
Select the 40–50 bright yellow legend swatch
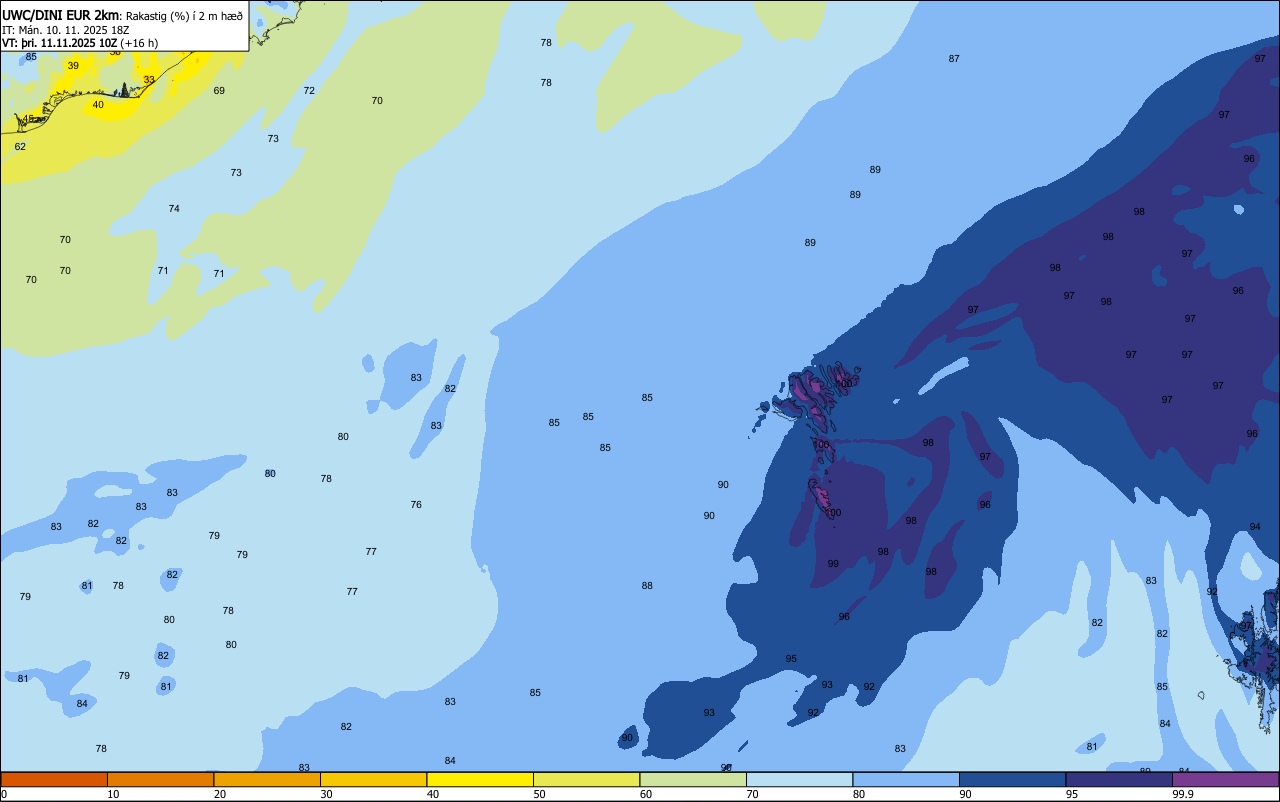pos(480,779)
